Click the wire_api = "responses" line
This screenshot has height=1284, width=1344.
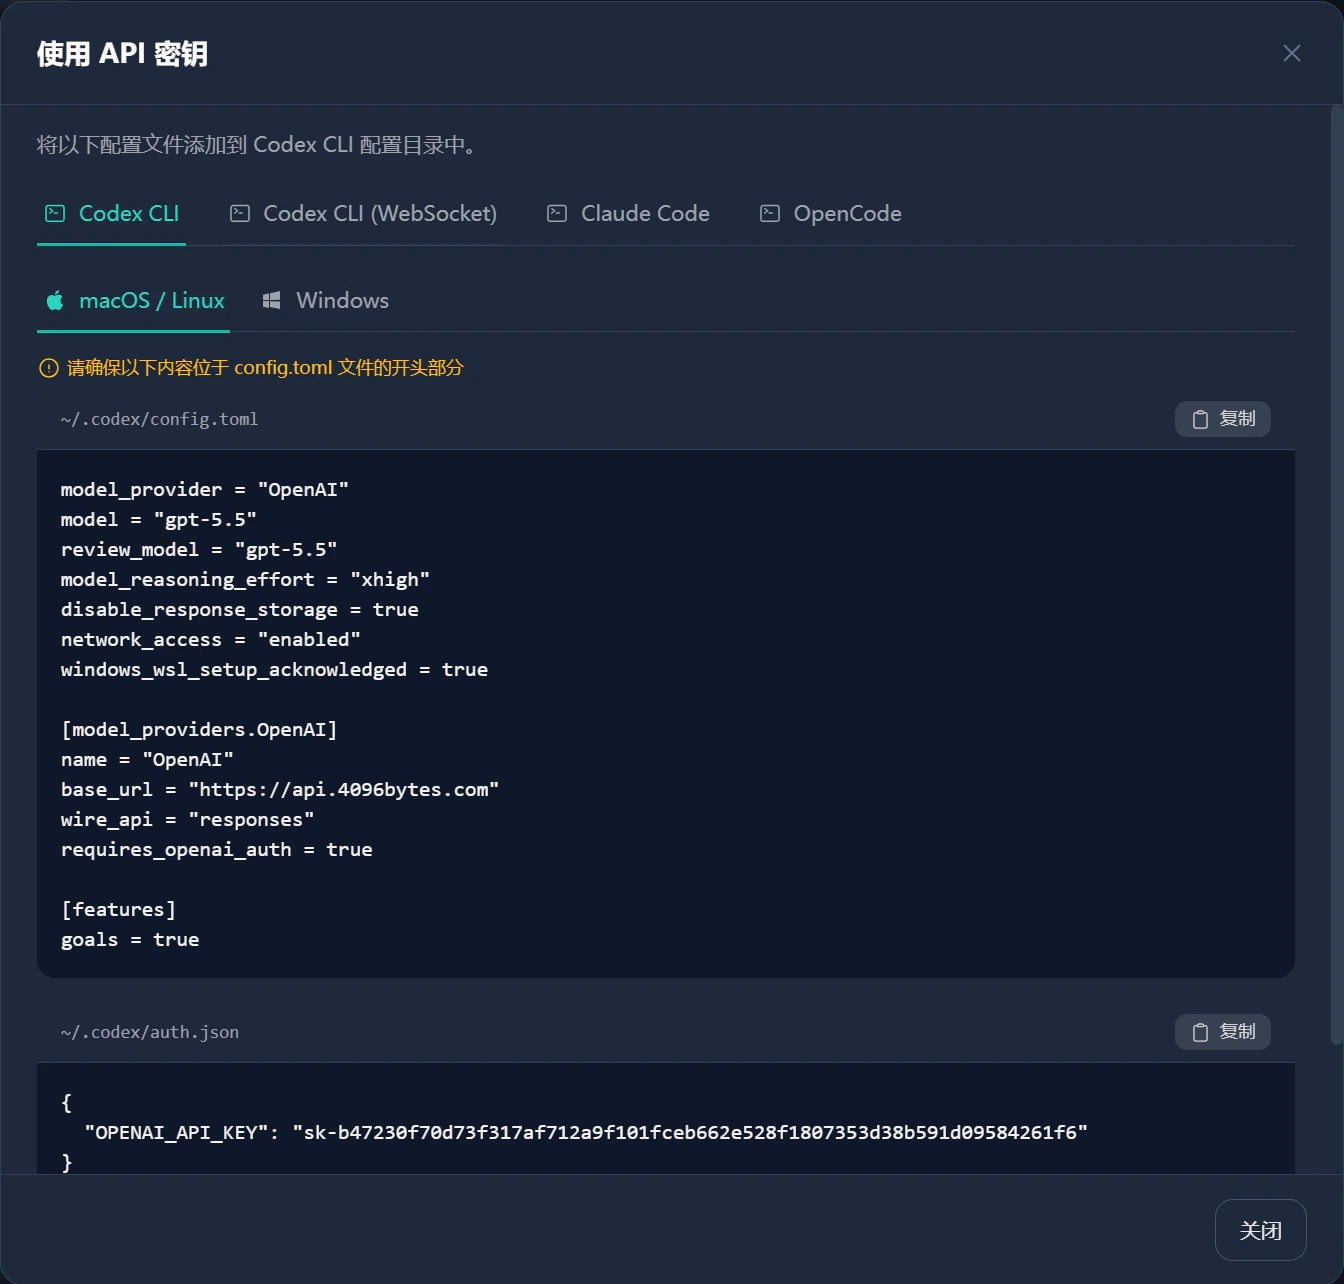[187, 819]
